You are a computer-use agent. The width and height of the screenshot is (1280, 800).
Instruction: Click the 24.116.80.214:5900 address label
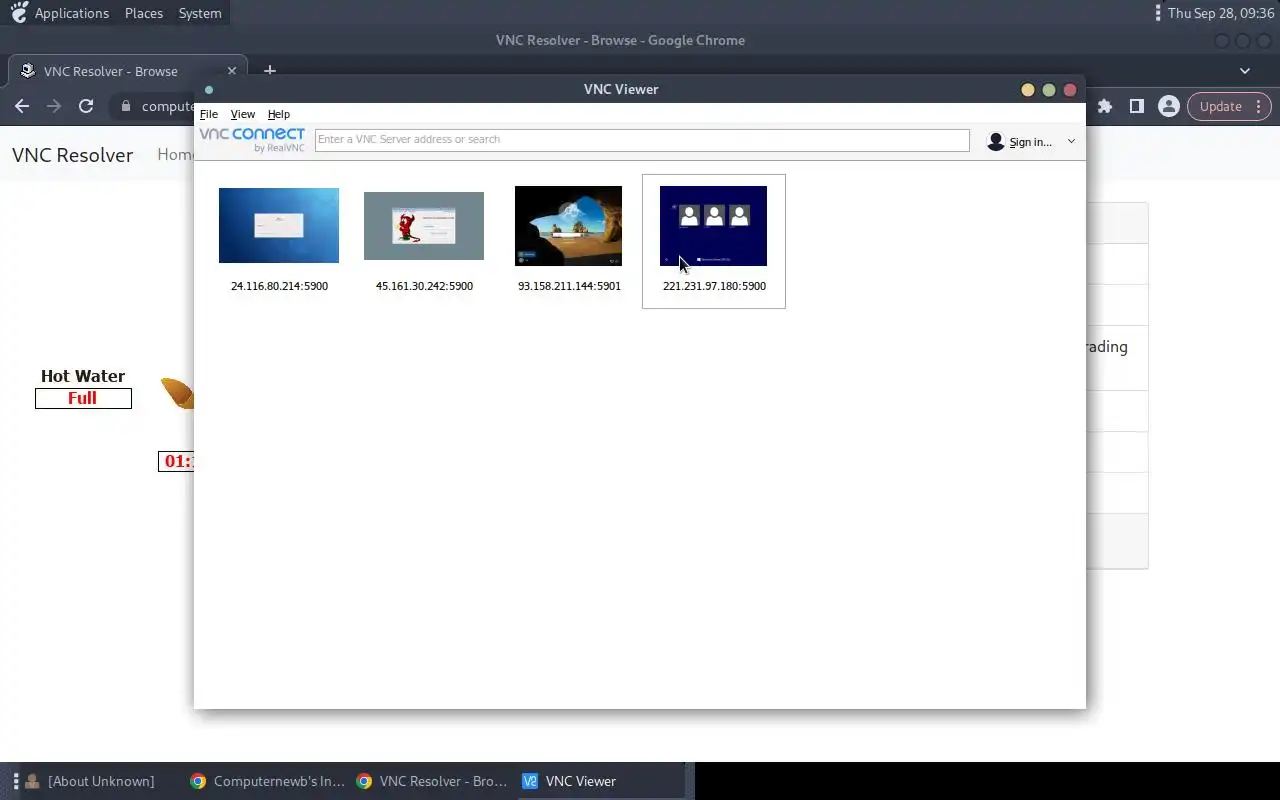click(279, 286)
